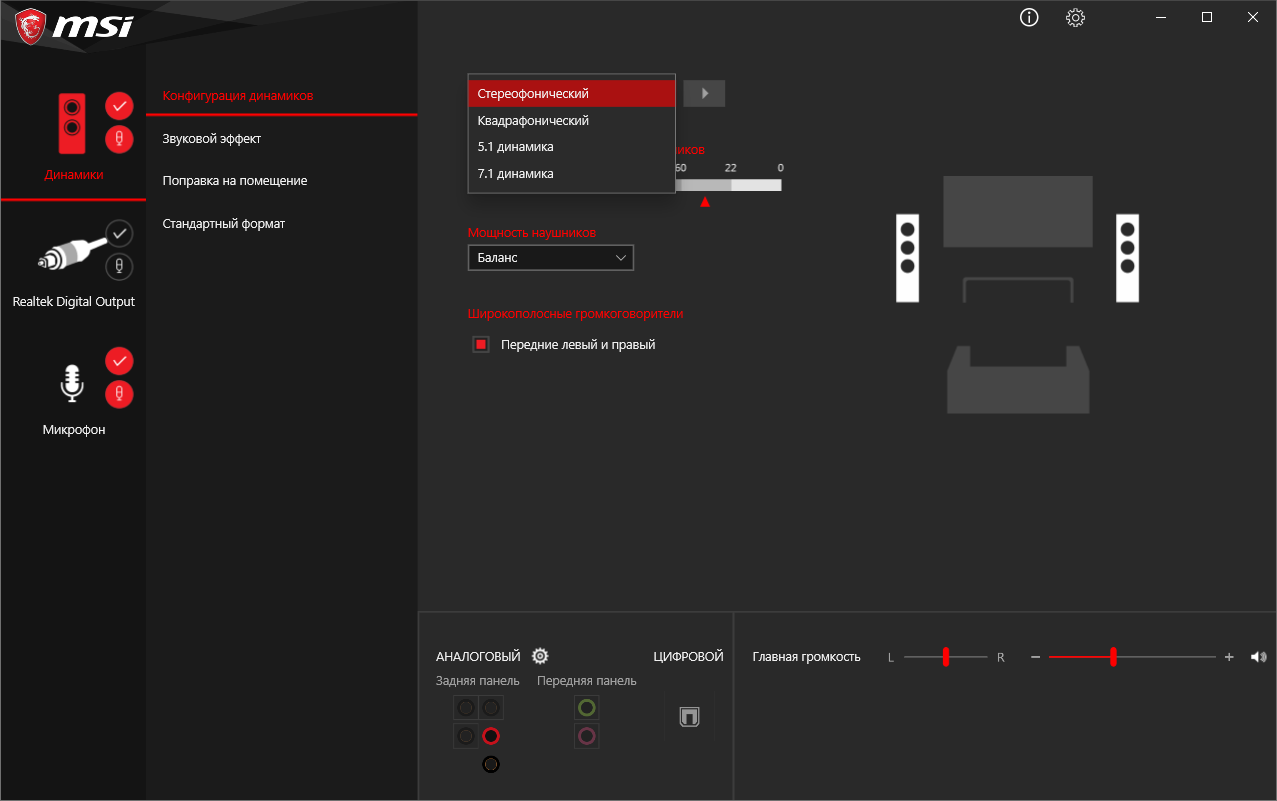Toggle default device checkmark for Микрофон
This screenshot has height=801, width=1277.
119,360
